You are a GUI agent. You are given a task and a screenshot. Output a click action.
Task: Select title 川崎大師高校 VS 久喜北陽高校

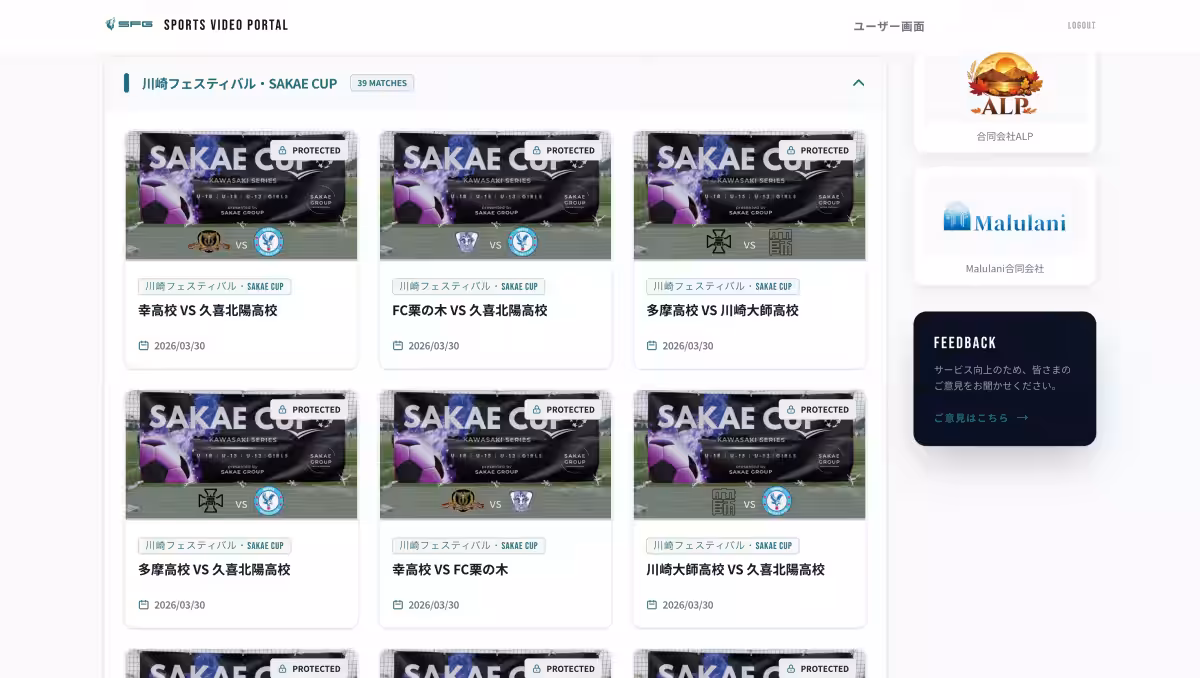[x=735, y=569]
